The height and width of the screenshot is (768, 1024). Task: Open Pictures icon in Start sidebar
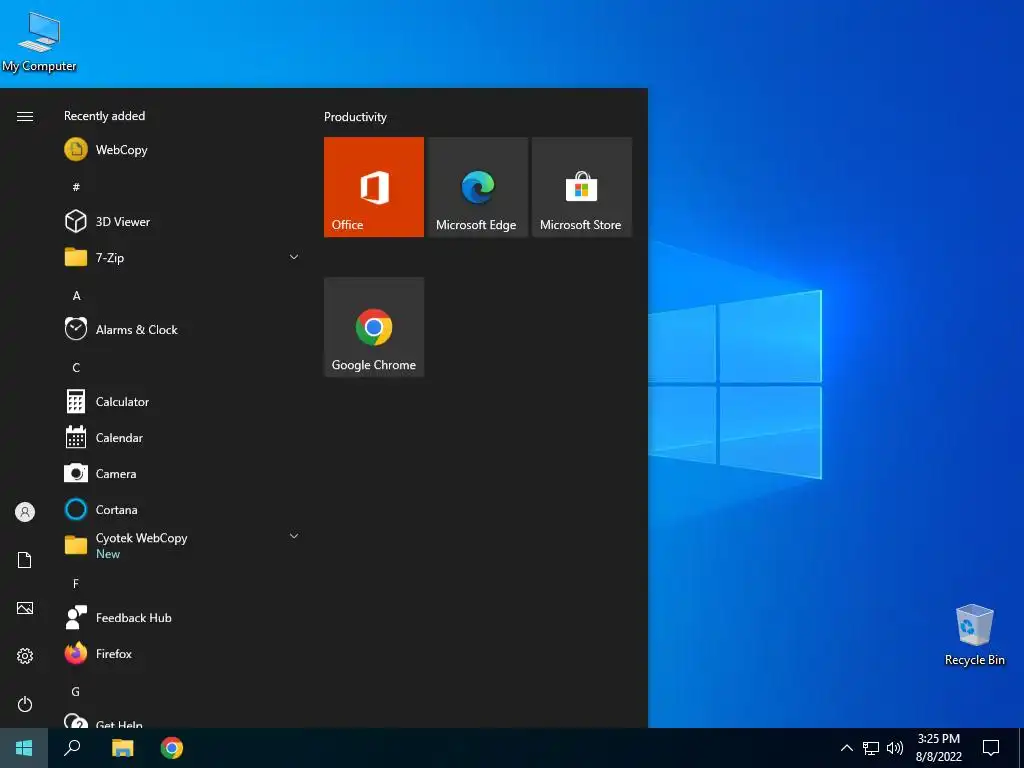[25, 608]
